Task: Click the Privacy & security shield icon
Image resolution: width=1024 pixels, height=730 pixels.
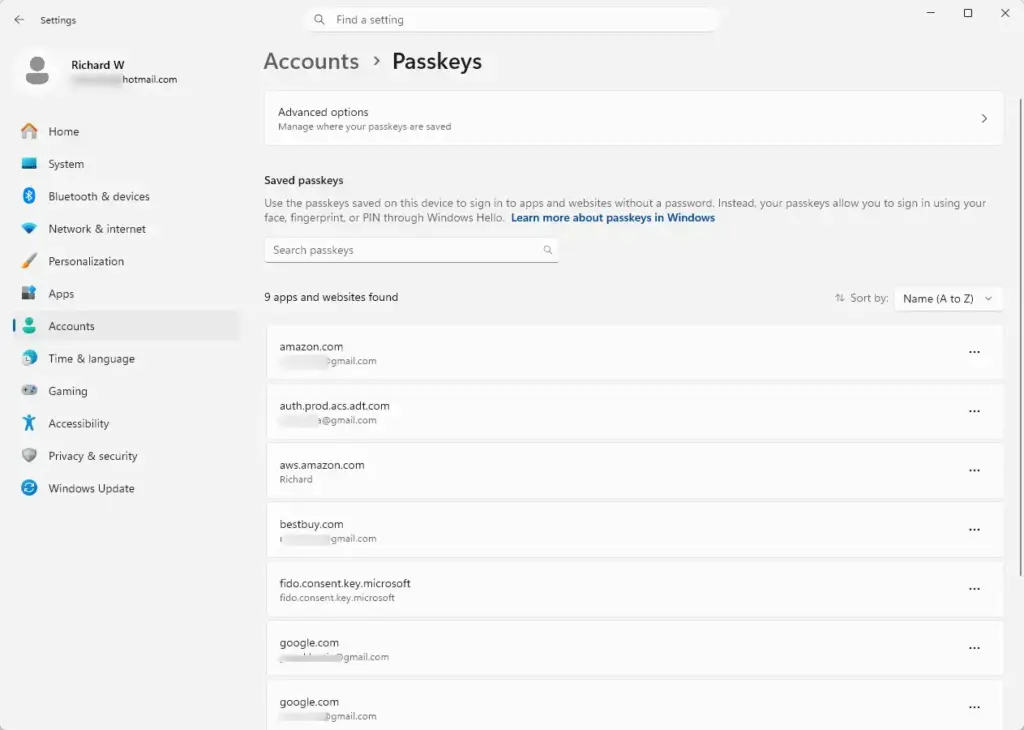Action: (x=29, y=456)
